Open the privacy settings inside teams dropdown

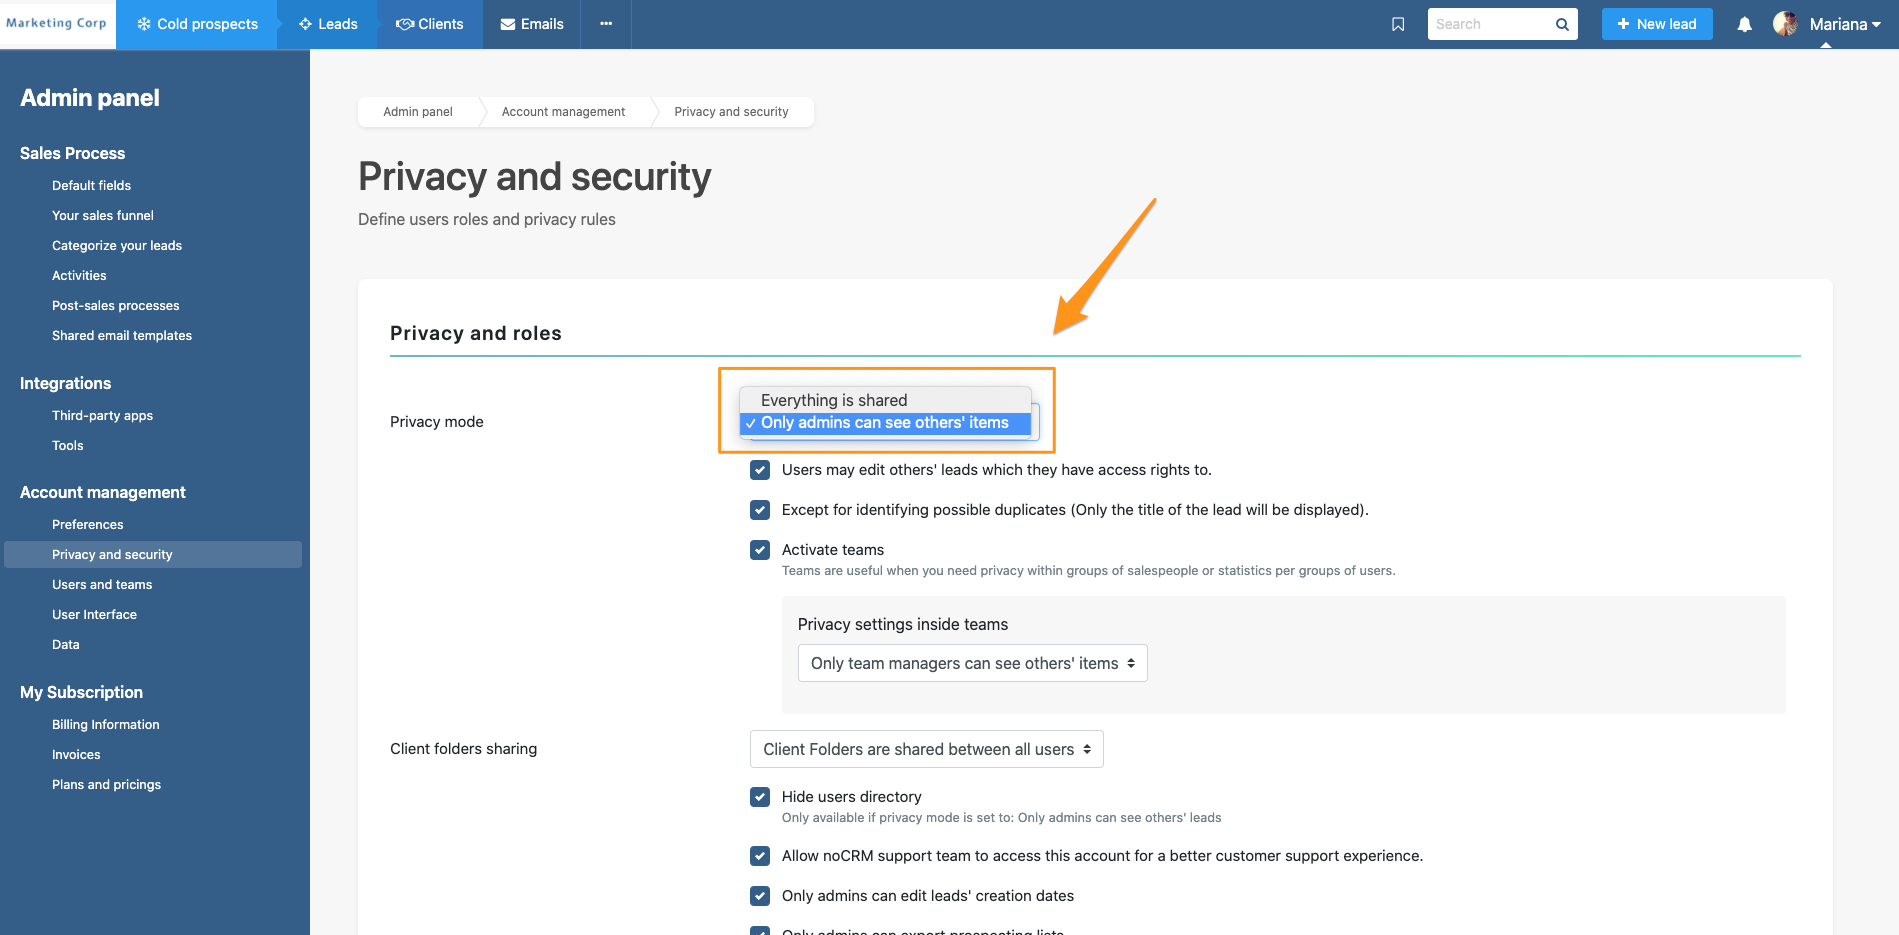click(x=972, y=663)
